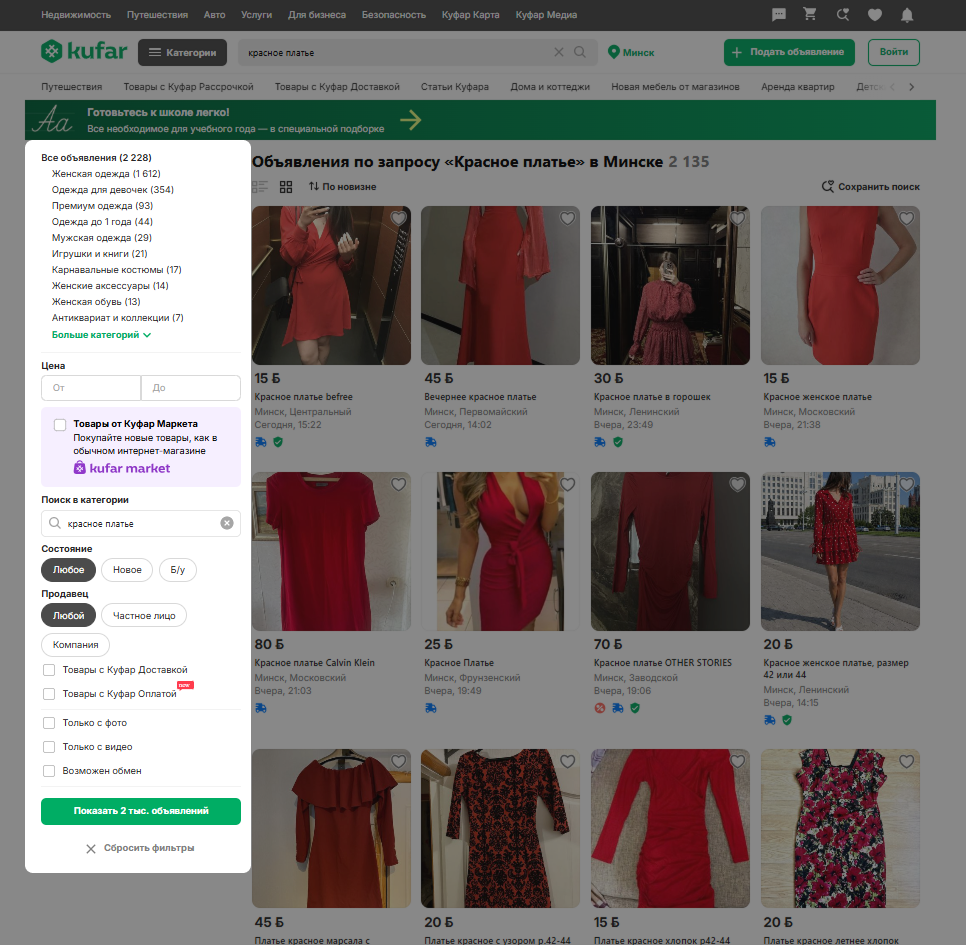966x945 pixels.
Task: Click the price 'До' input
Action: click(191, 387)
